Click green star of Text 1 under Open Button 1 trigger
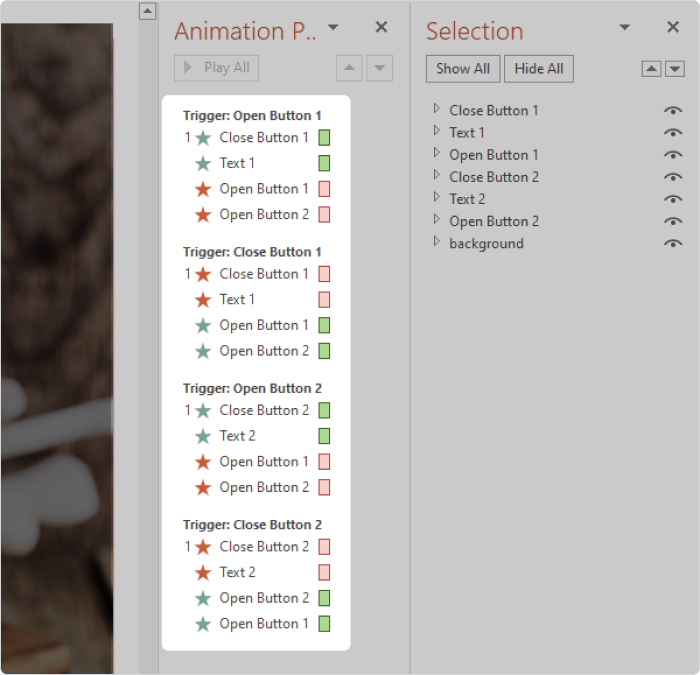Image resolution: width=700 pixels, height=675 pixels. pyautogui.click(x=203, y=163)
